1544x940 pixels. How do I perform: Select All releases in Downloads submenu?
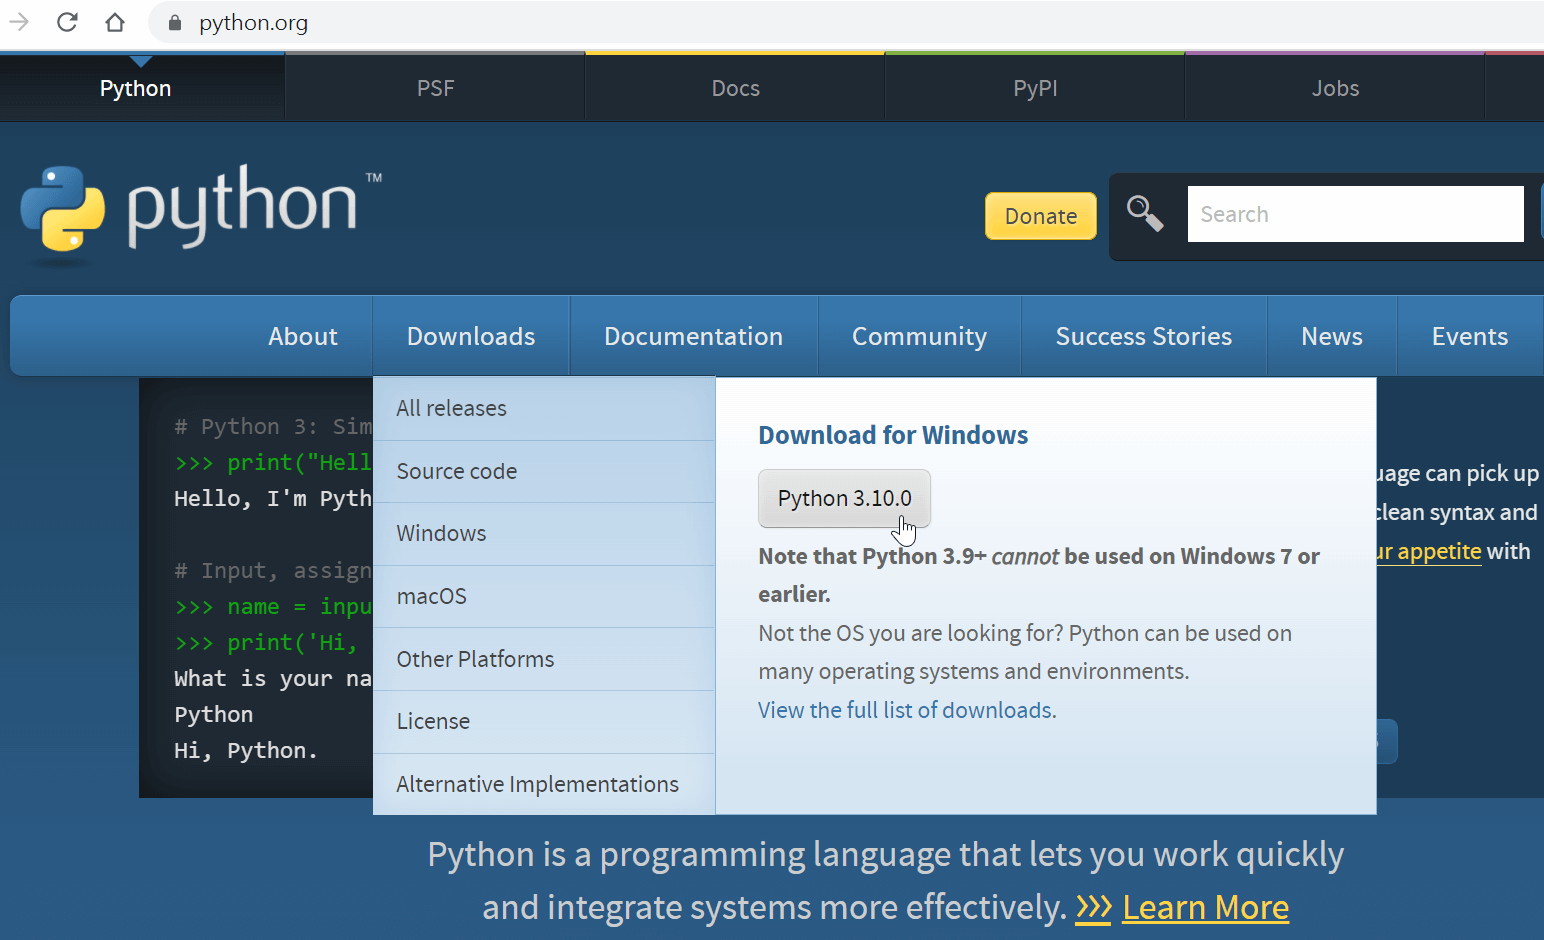pos(544,408)
